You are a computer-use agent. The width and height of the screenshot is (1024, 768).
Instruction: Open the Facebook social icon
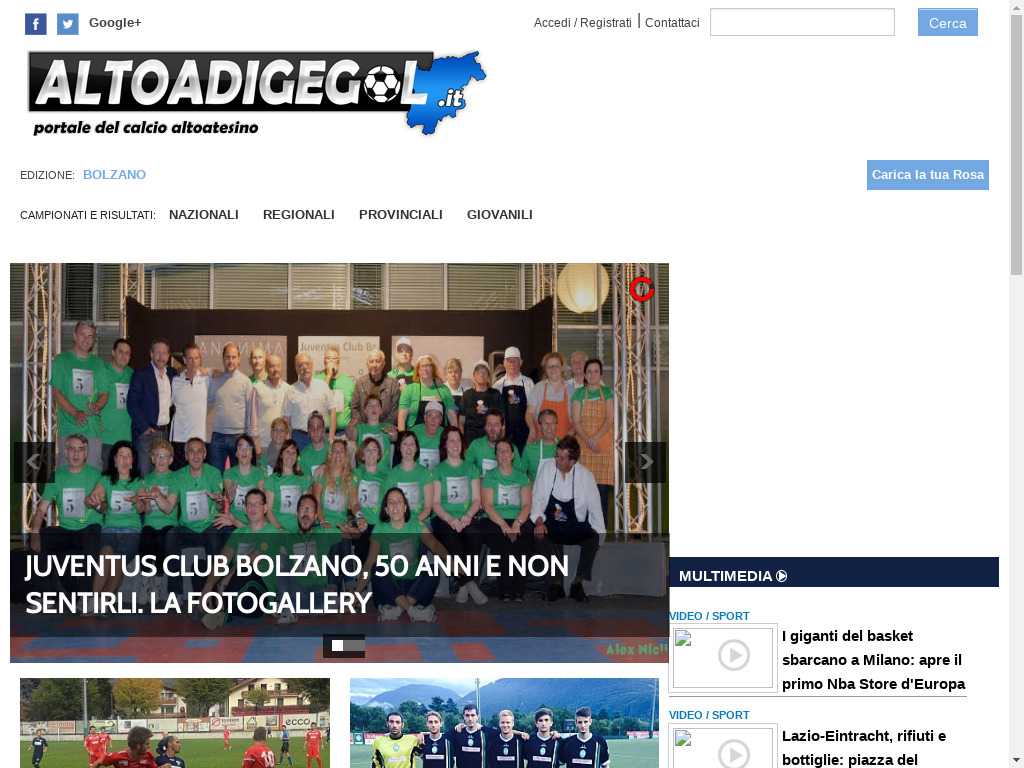(36, 24)
